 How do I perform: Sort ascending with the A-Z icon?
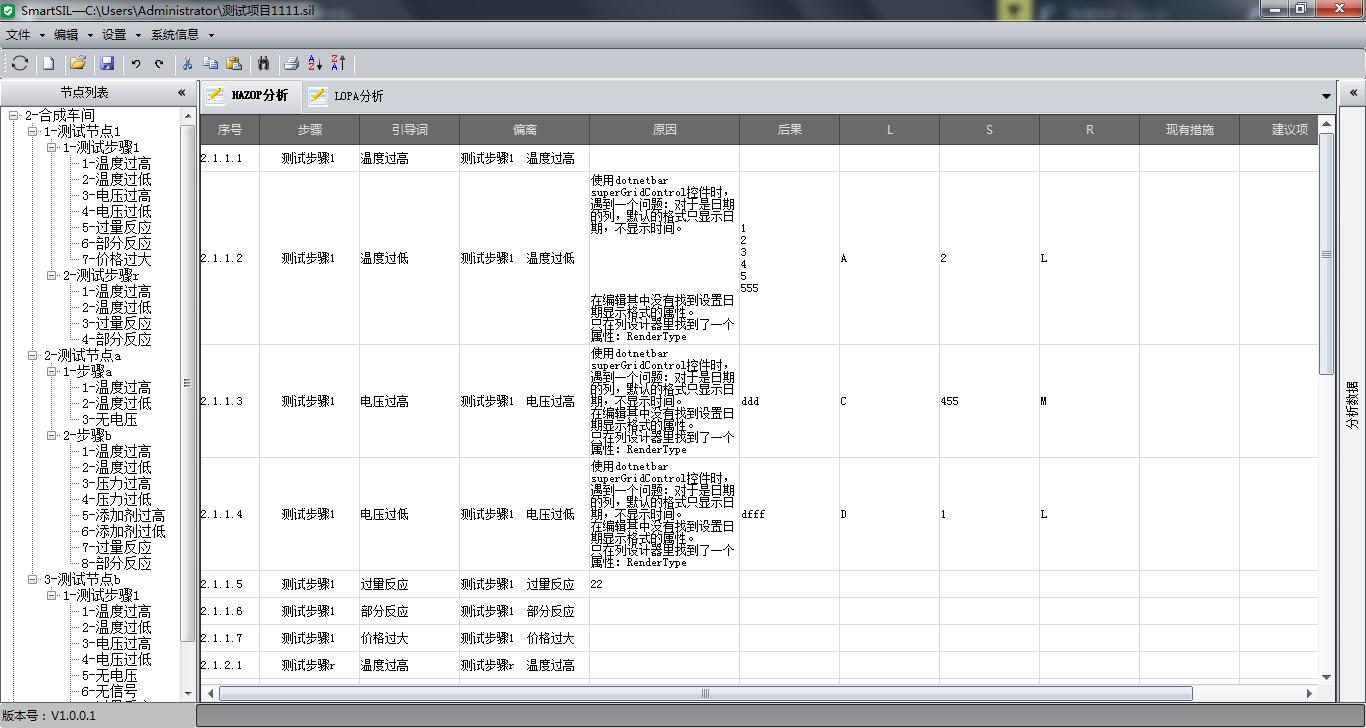pos(315,63)
